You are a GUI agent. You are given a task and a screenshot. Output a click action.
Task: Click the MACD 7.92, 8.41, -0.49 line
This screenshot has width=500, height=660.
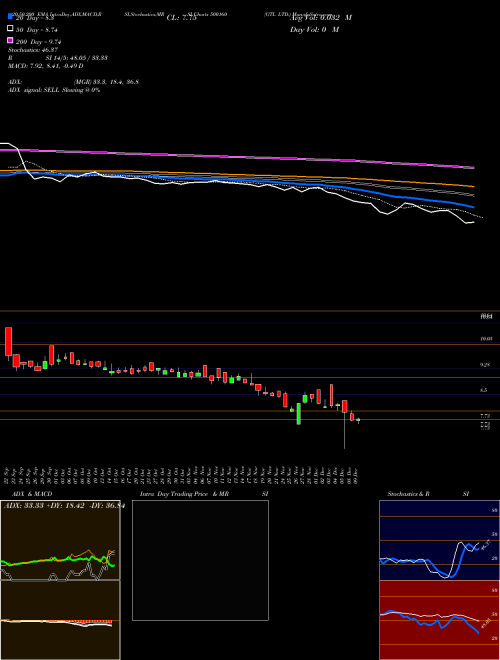pyautogui.click(x=45, y=66)
